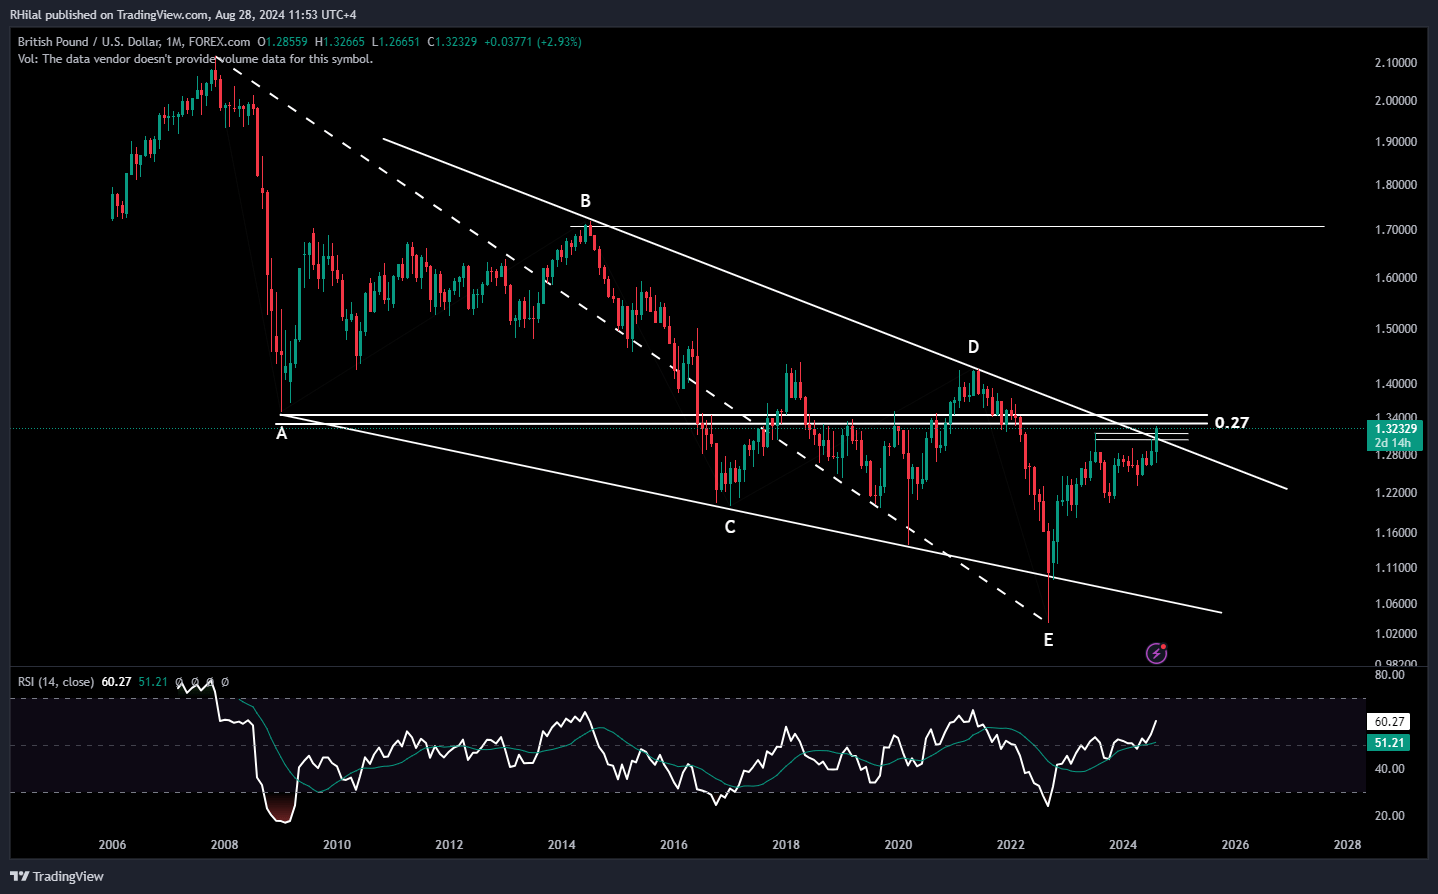Viewport: 1438px width, 894px height.
Task: Click the 2.00000 price axis label
Action: [1396, 101]
